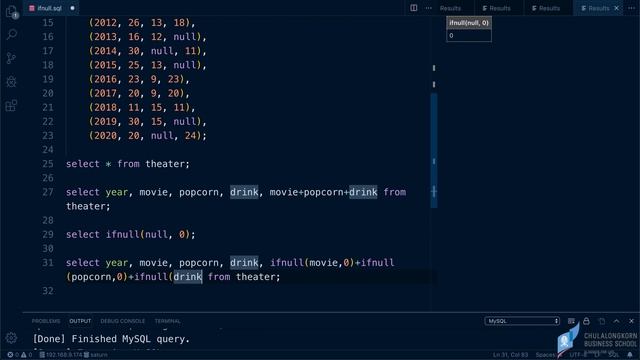
Task: Open the Explorer view in activity bar
Action: [x=11, y=12]
